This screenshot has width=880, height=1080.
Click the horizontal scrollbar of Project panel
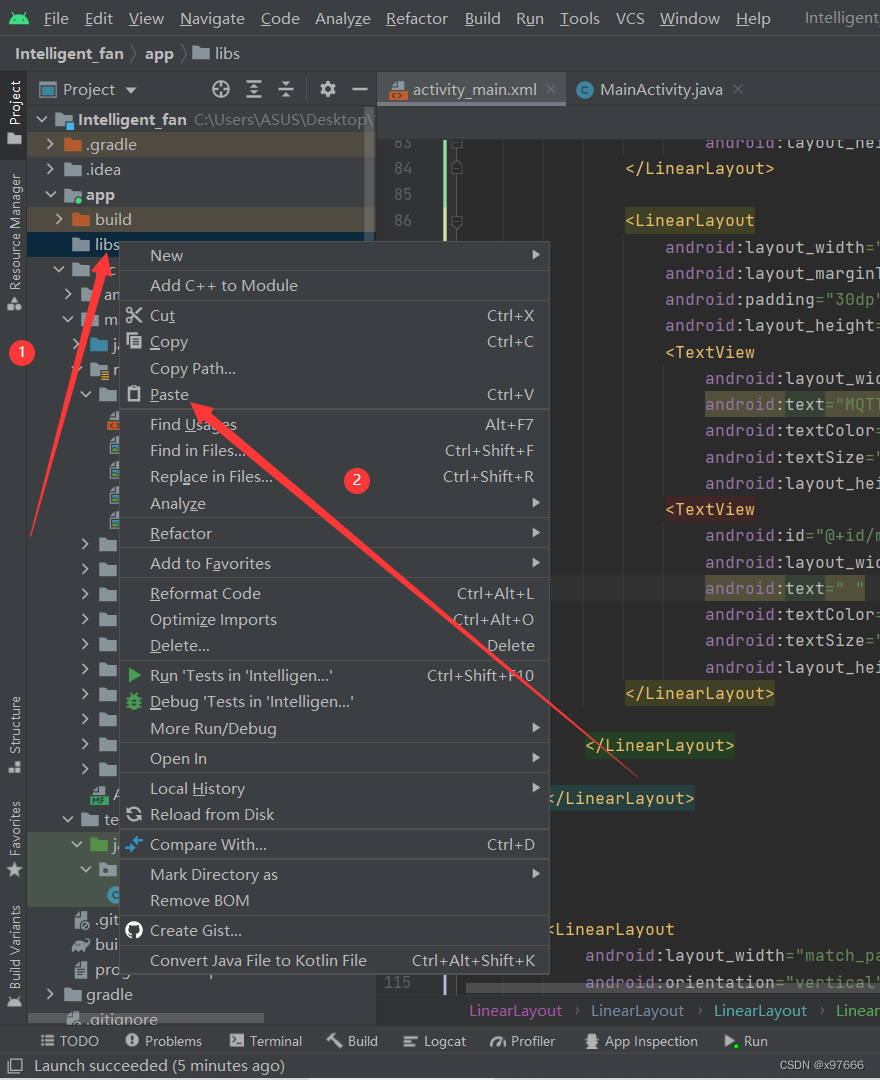[x=147, y=1018]
